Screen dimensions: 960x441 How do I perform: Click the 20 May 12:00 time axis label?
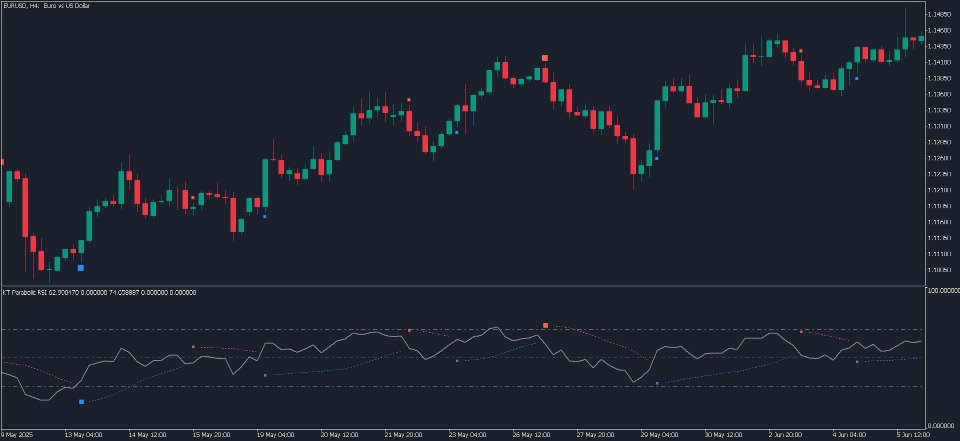[339, 434]
